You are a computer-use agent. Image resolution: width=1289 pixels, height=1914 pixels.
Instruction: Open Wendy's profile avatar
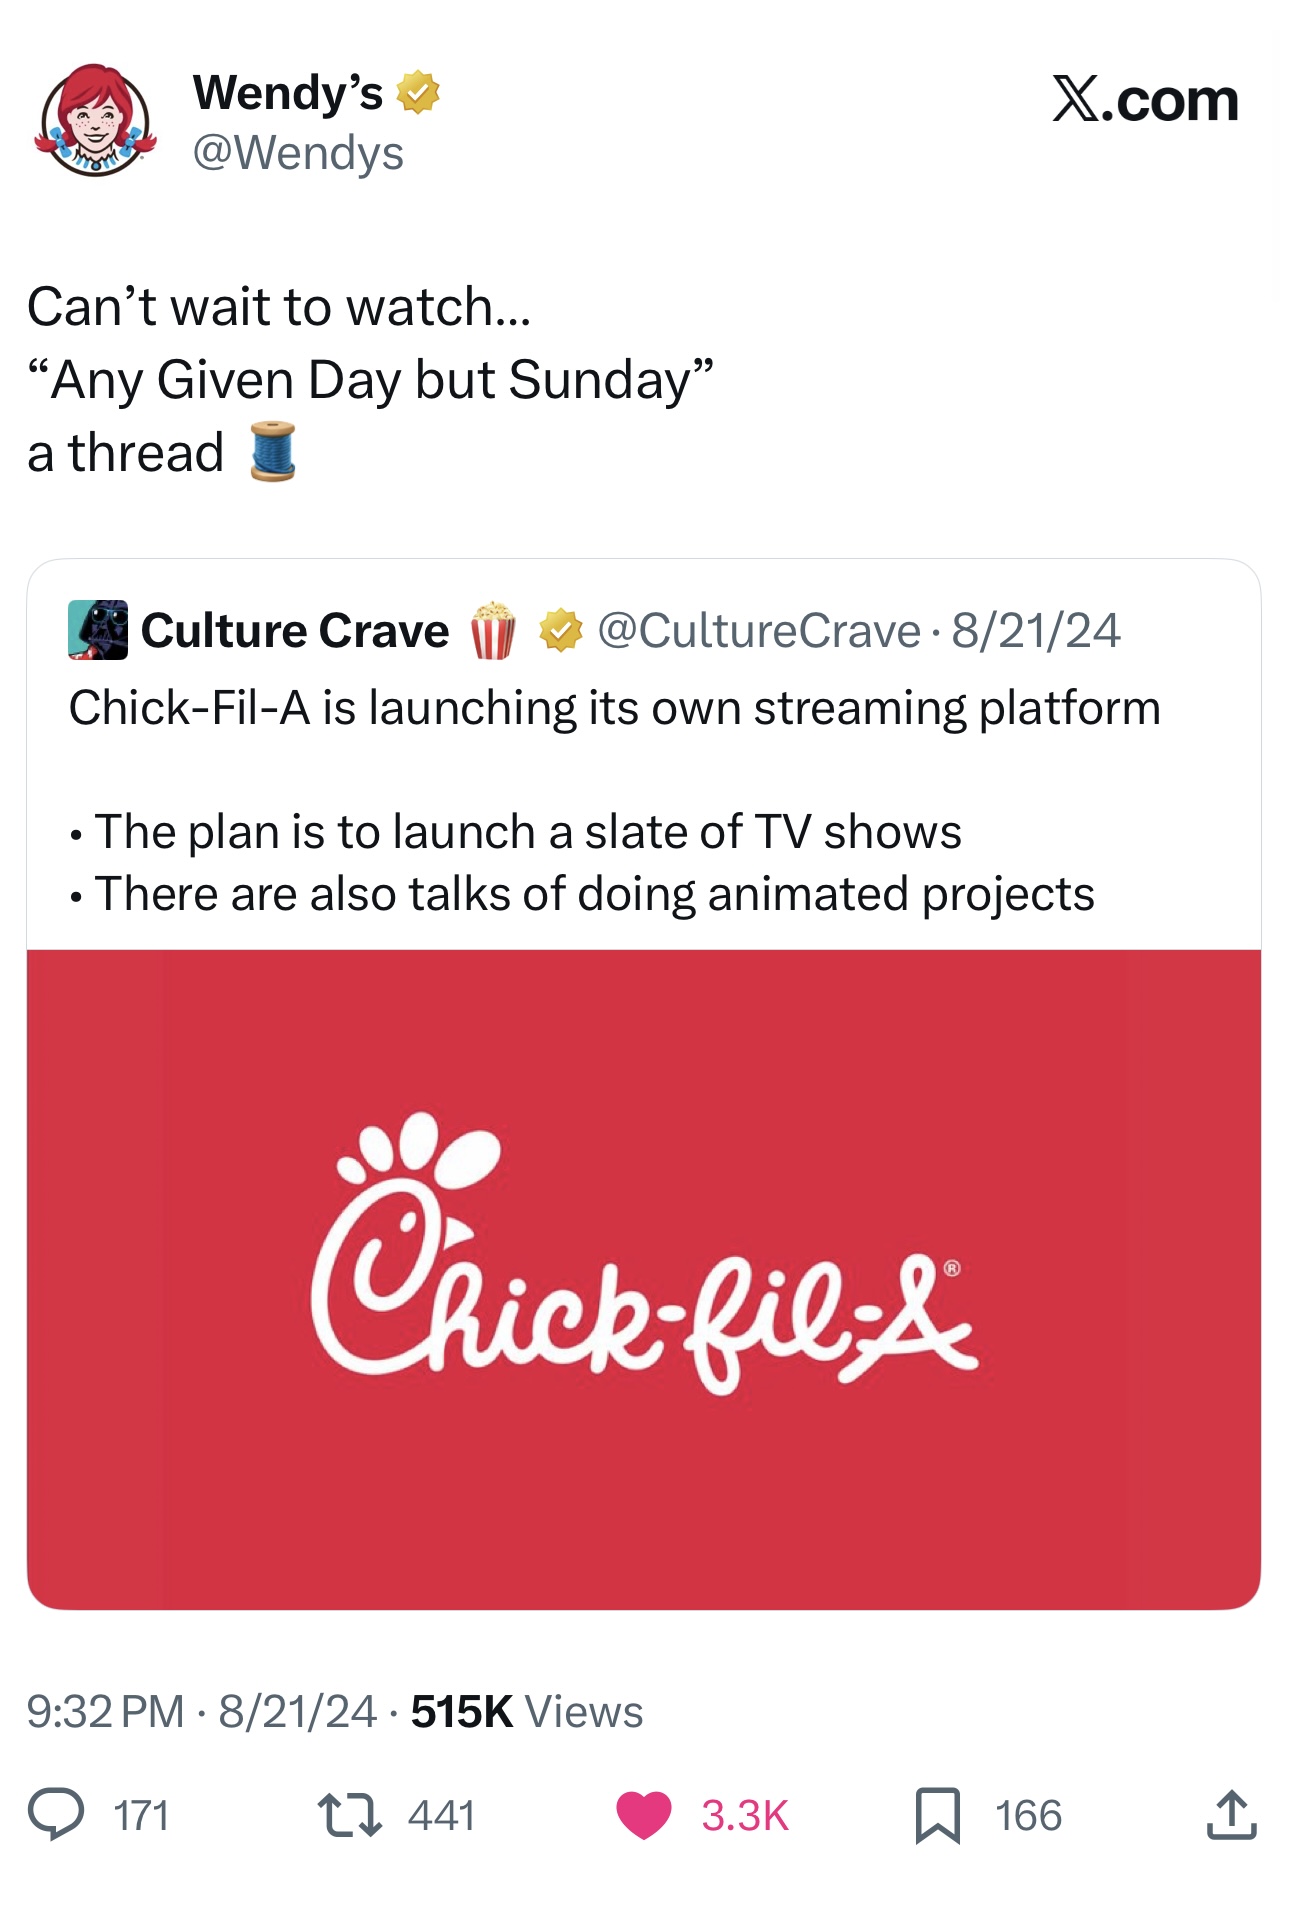[x=95, y=122]
